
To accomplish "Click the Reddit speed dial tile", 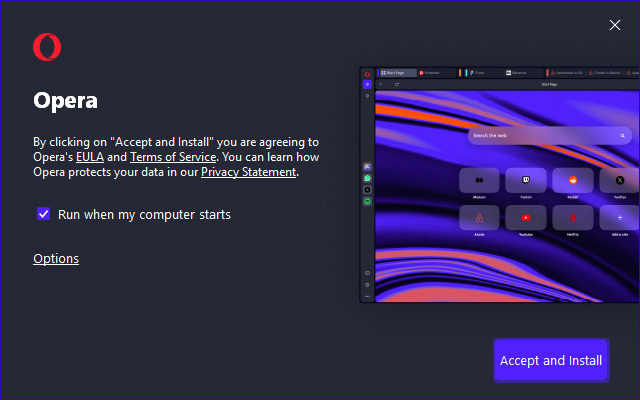I will coord(573,180).
